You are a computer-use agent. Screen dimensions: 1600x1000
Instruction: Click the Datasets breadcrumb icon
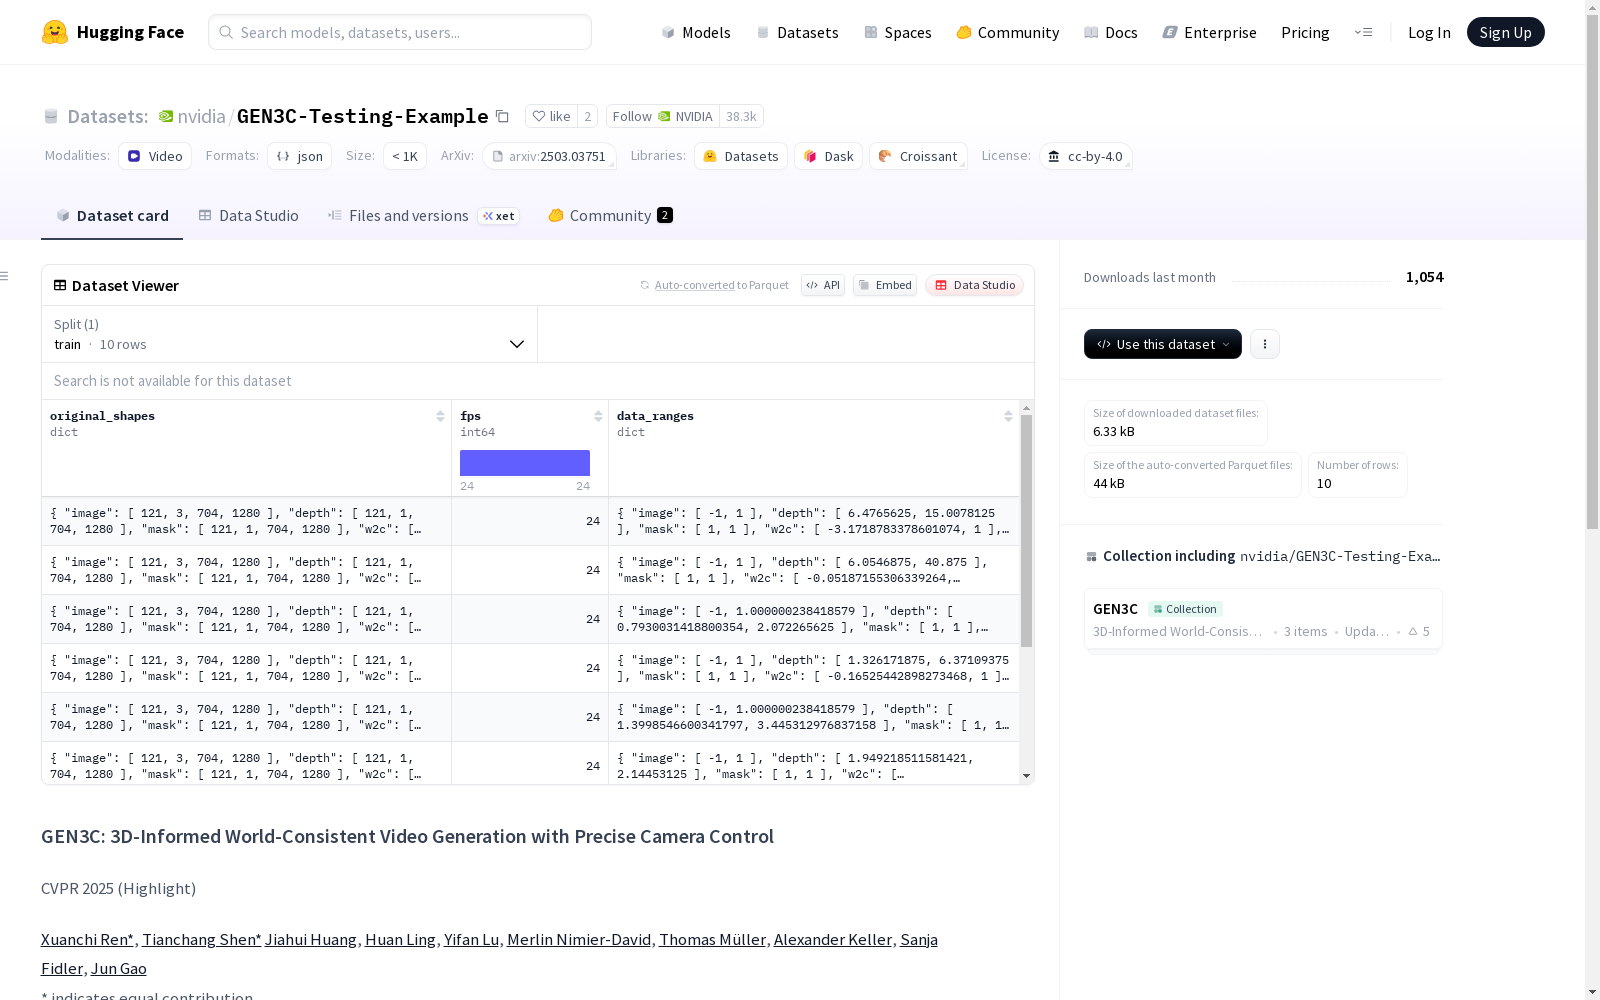pos(51,116)
